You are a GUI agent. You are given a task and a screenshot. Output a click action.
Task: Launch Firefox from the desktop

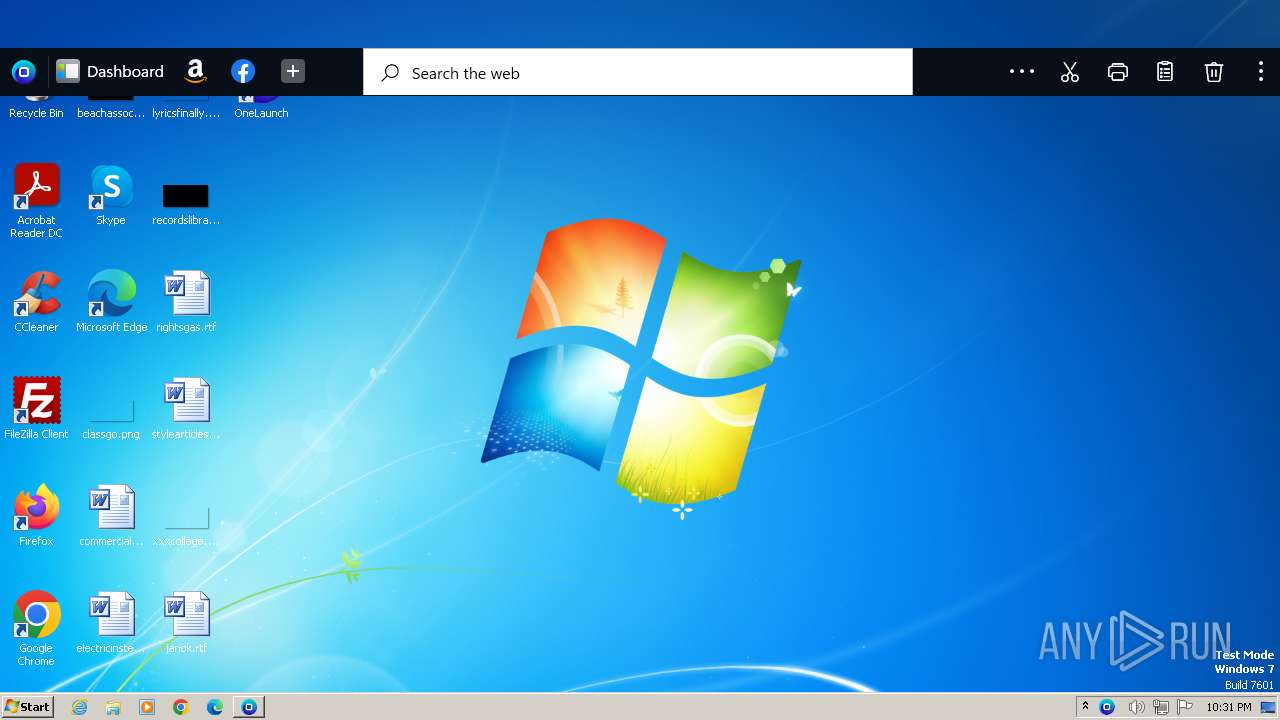[x=36, y=516]
